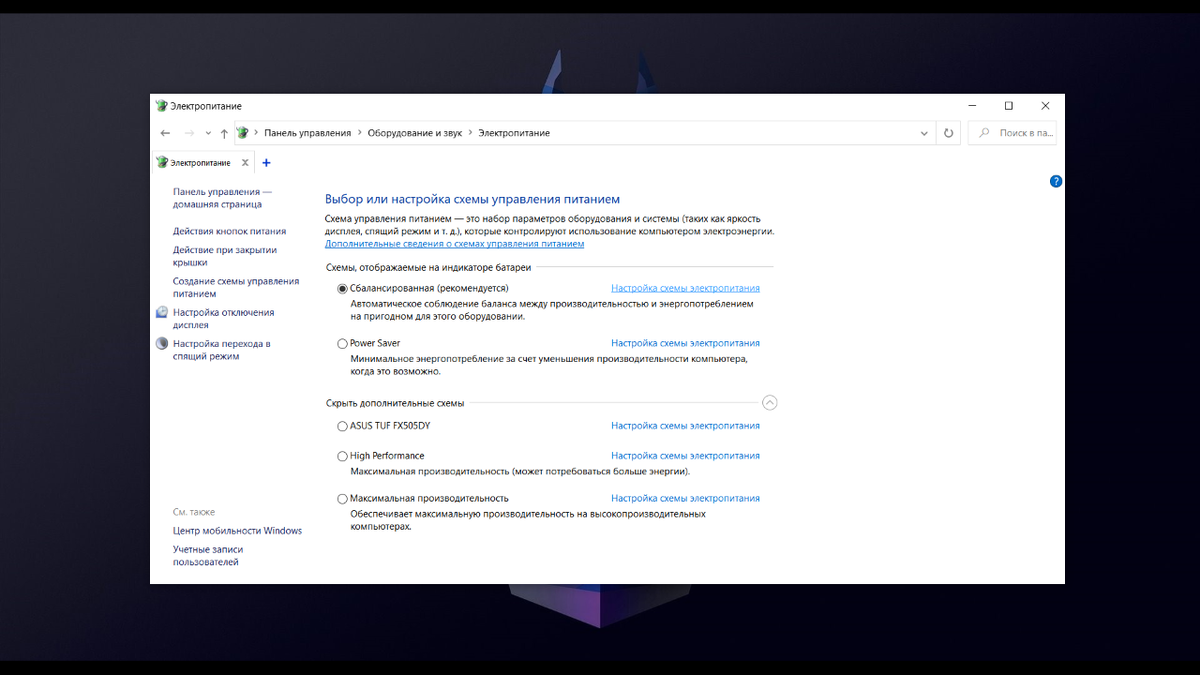Click the address bar power icon
This screenshot has width=1200, height=675.
243,133
